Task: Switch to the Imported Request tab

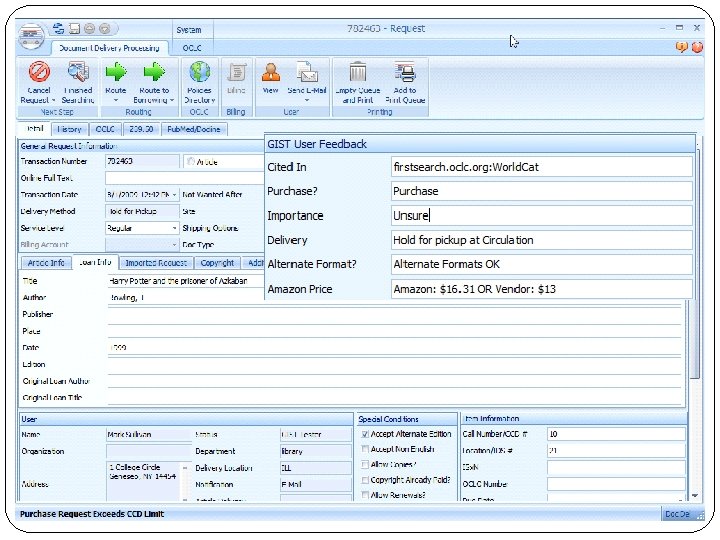Action: coord(156,263)
